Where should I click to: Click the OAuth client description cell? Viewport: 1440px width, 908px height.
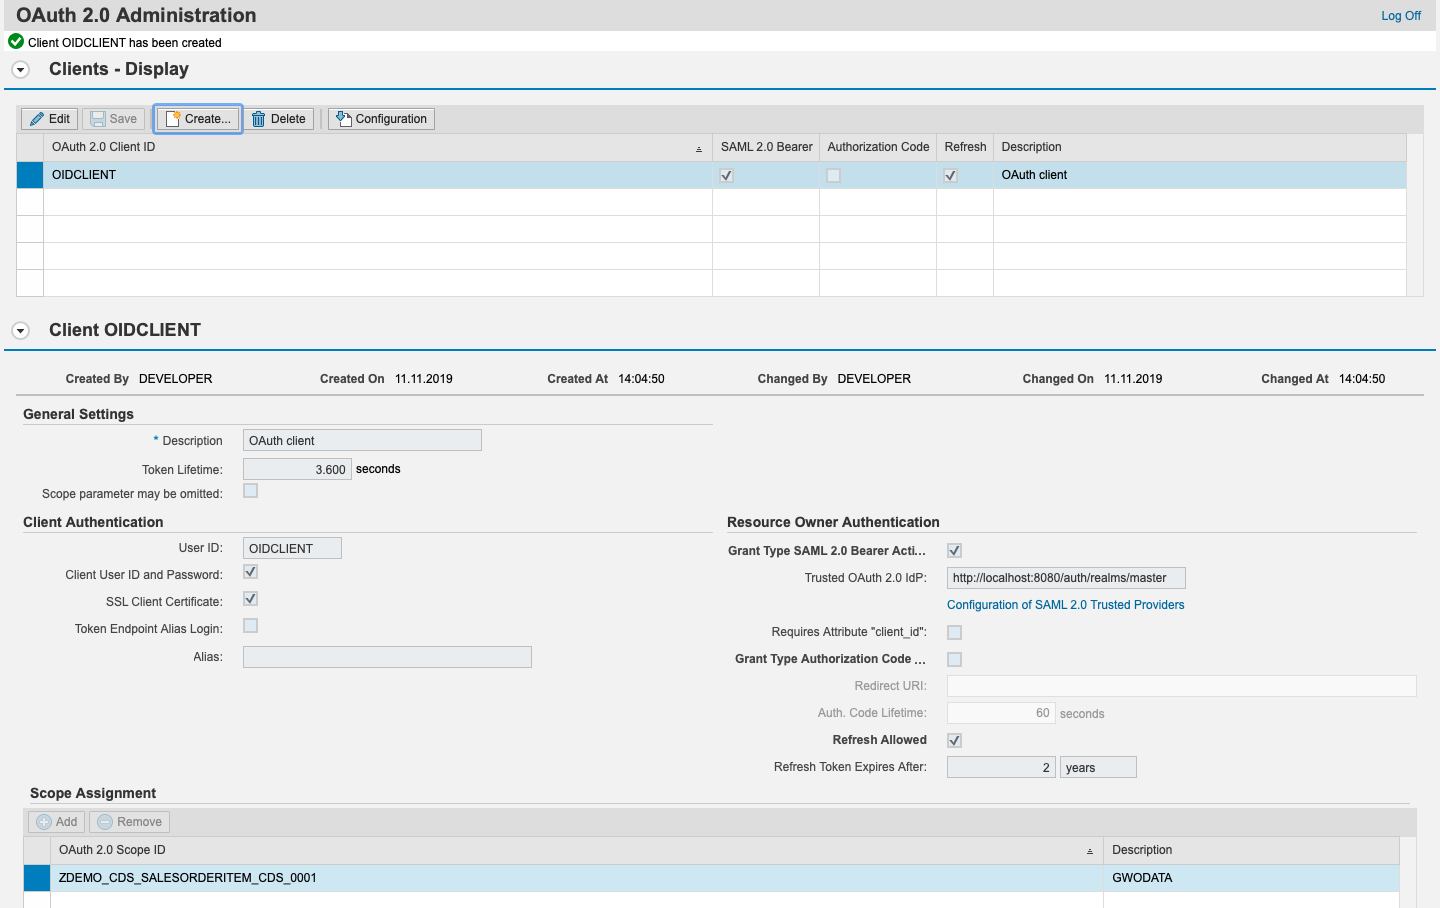(x=1200, y=175)
